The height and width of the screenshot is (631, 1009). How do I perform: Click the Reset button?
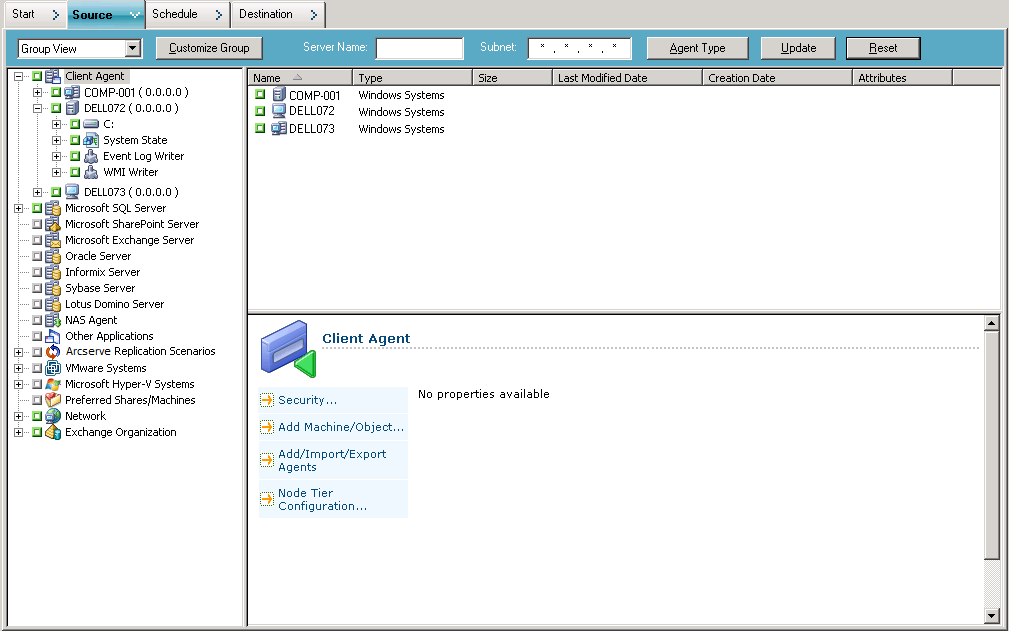tap(883, 48)
